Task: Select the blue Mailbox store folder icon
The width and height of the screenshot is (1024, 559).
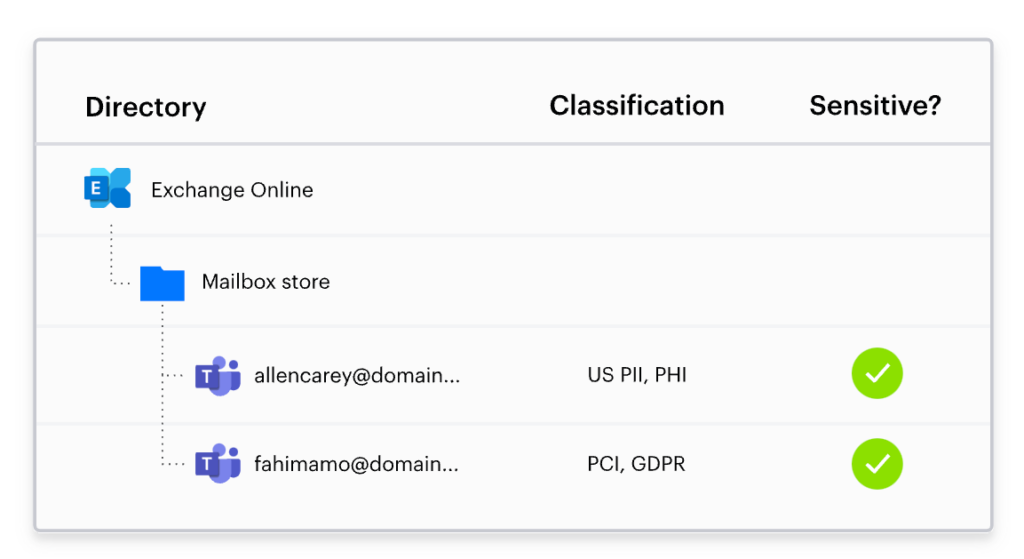Action: point(162,283)
